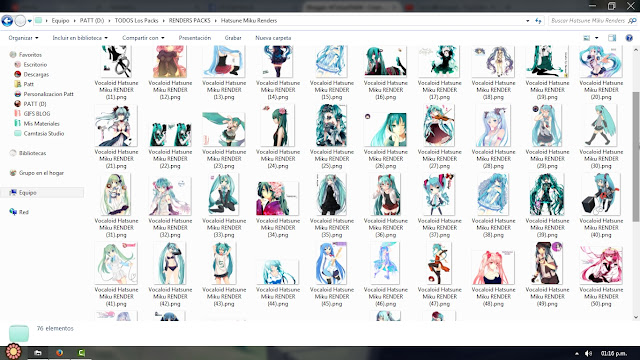Select thumbnail Miku RENDER (11).png
Viewport: 640px width, 360px height.
[116, 61]
